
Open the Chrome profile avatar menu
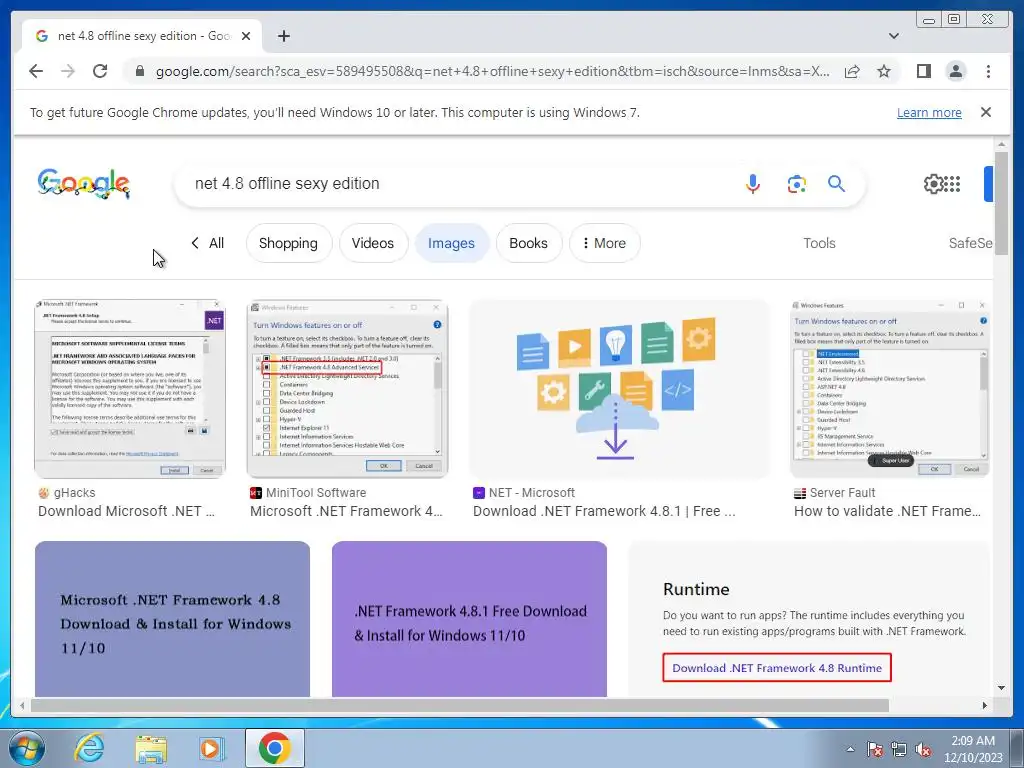point(956,71)
